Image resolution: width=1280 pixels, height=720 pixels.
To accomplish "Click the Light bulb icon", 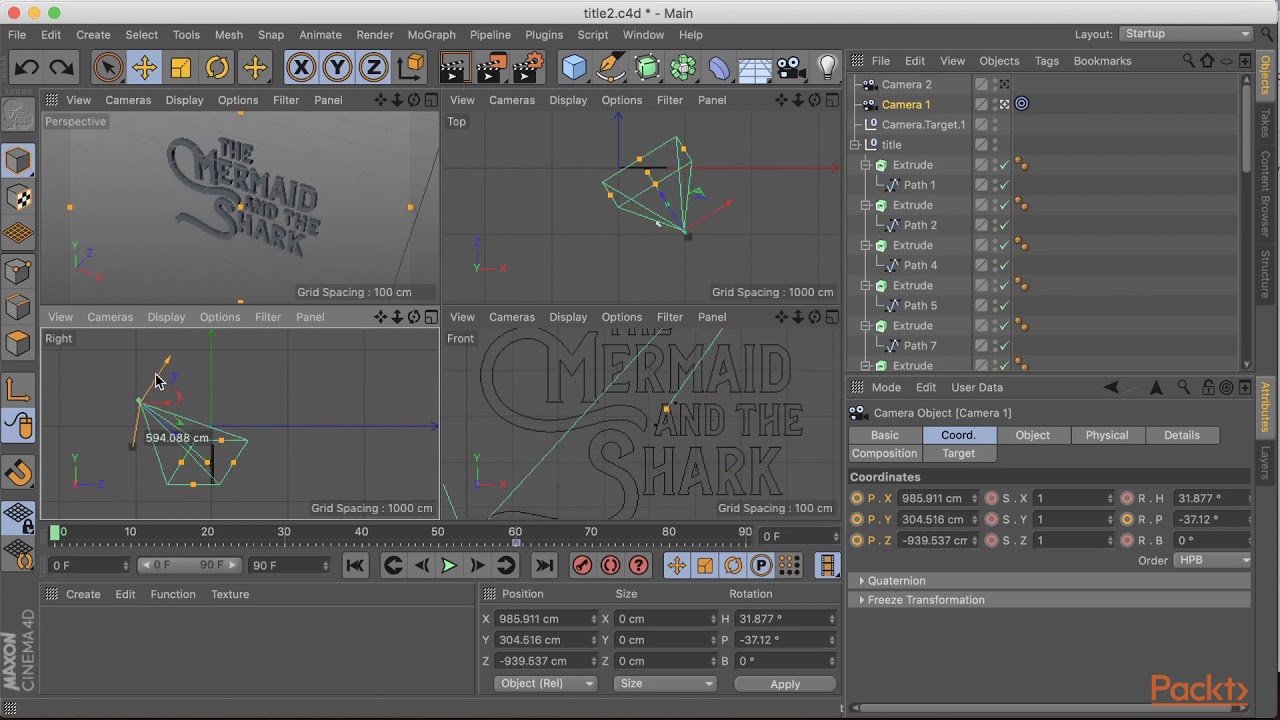I will (827, 68).
